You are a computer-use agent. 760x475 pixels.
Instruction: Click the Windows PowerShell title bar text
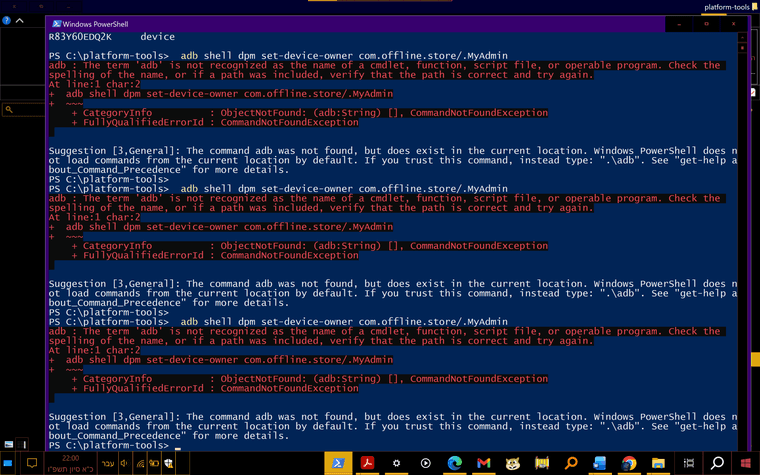pyautogui.click(x=95, y=24)
